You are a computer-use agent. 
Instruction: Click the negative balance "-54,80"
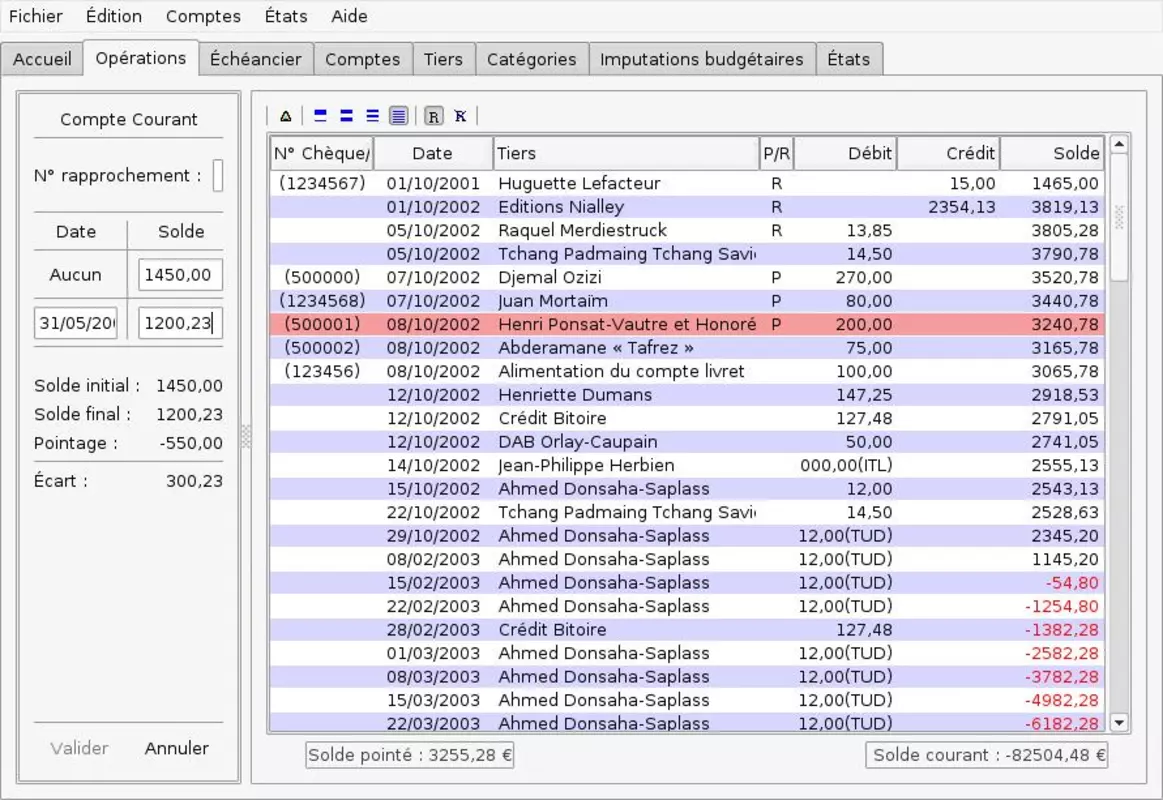(1073, 583)
